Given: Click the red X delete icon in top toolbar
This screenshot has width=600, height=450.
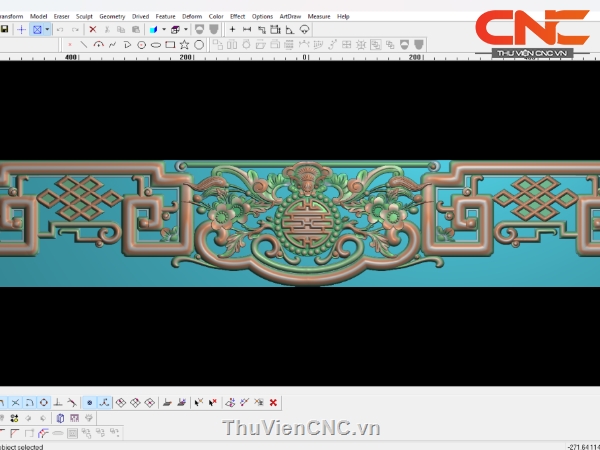Looking at the screenshot, I should click(x=93, y=30).
